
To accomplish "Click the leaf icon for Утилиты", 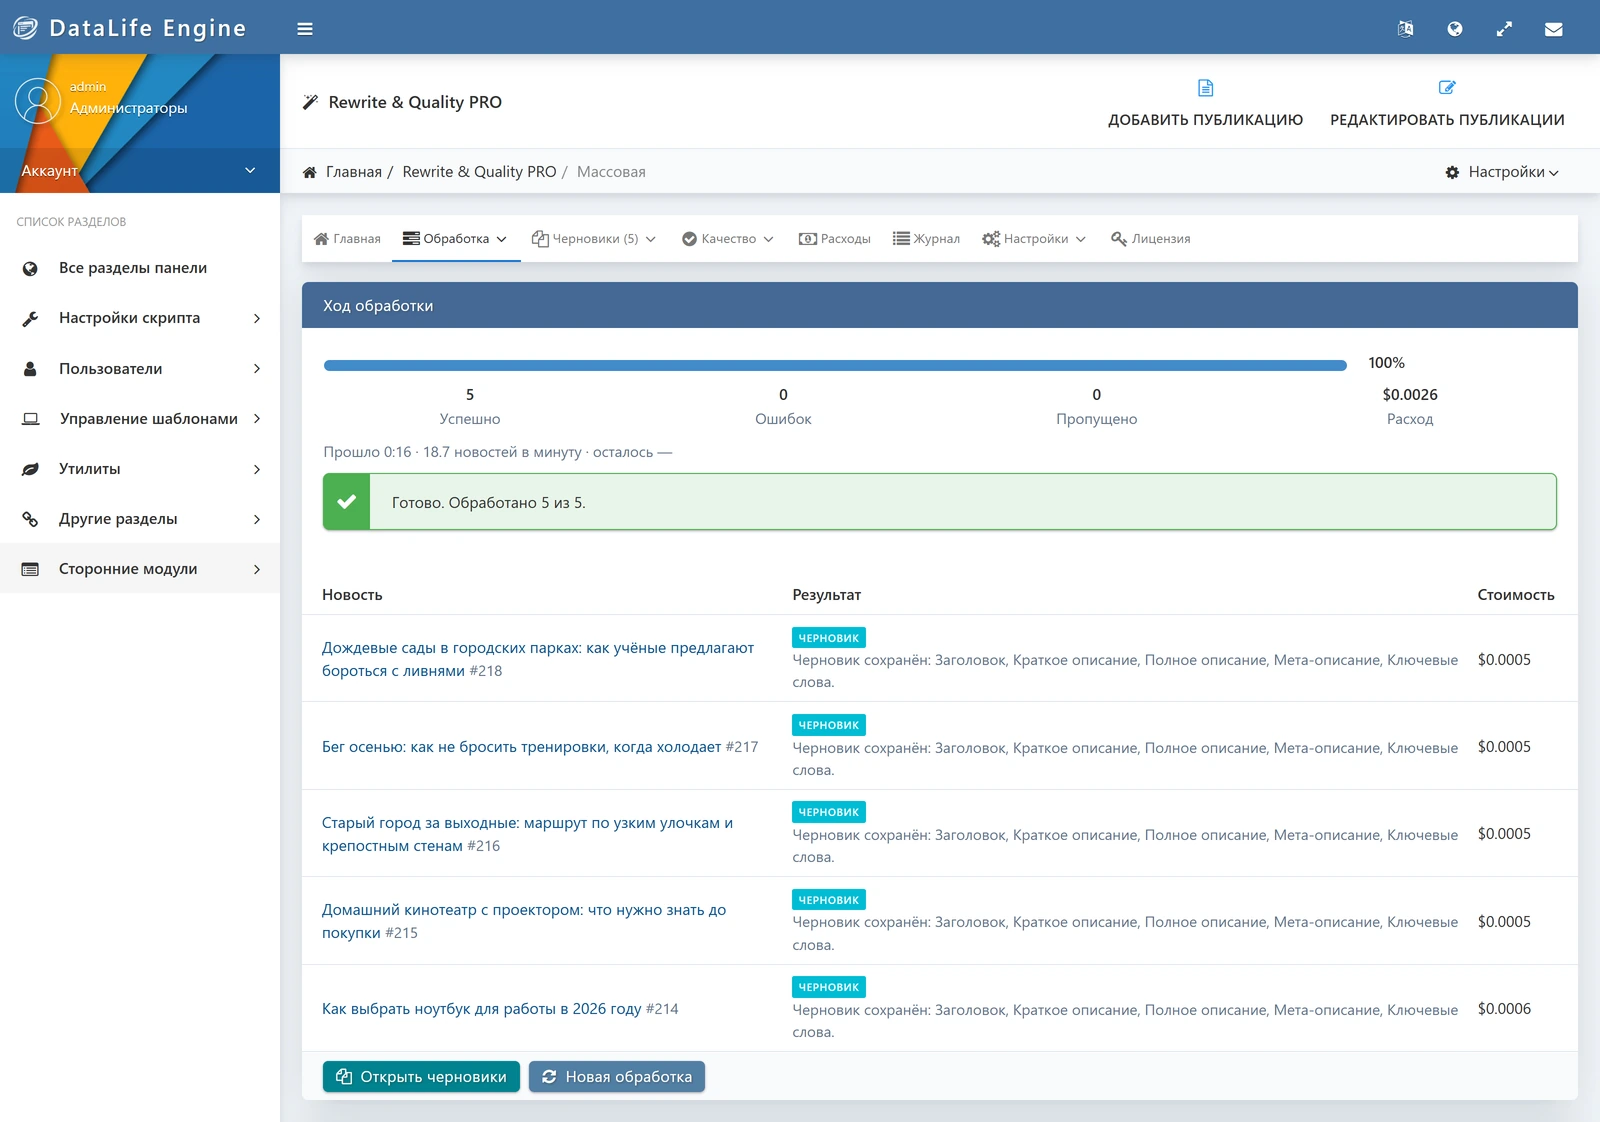I will (30, 469).
